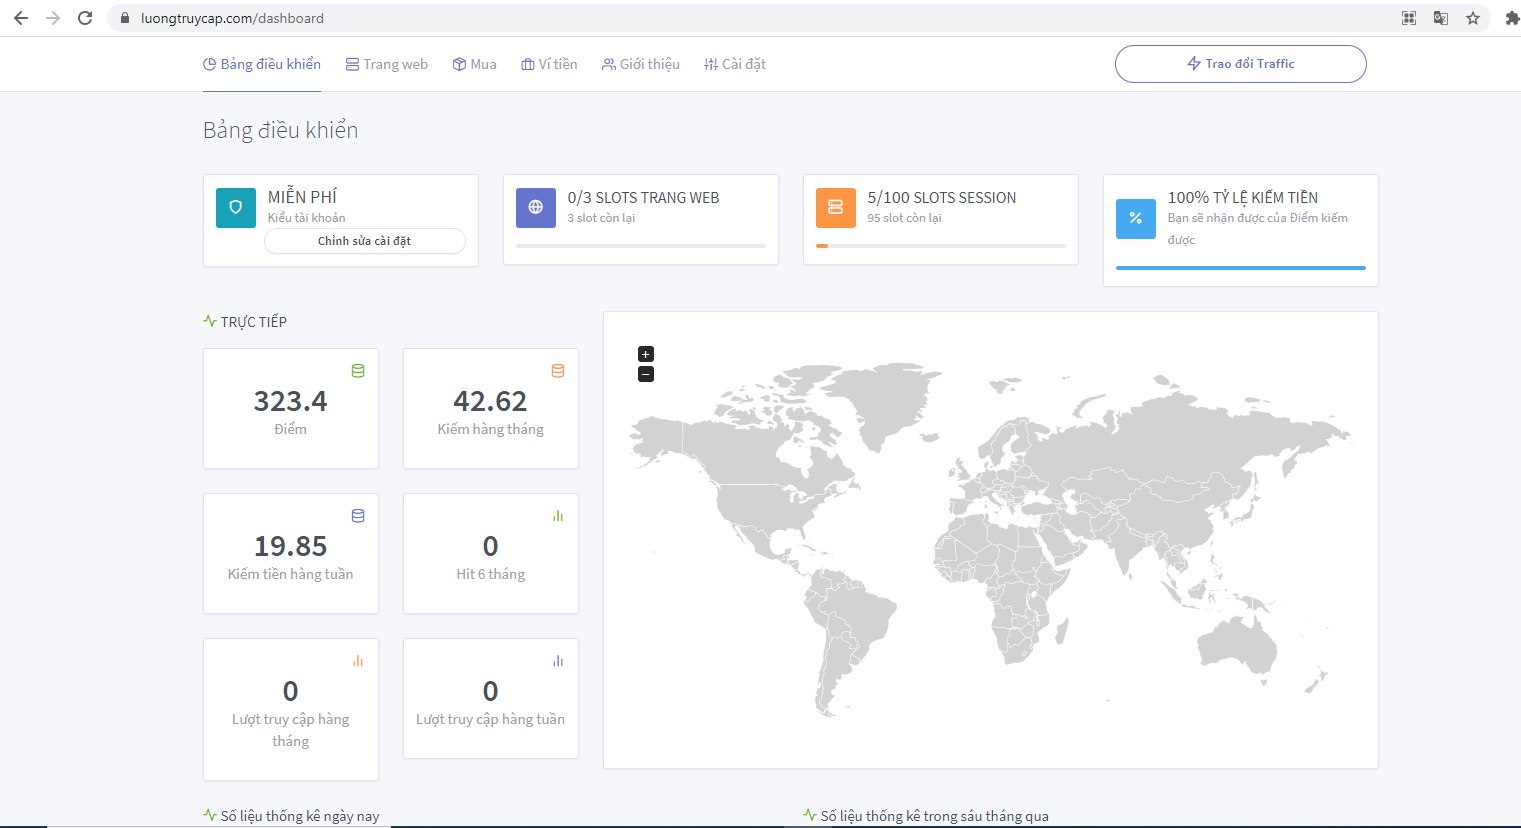This screenshot has height=828, width=1521.
Task: Switch to the Ví tiền tab
Action: pyautogui.click(x=549, y=64)
